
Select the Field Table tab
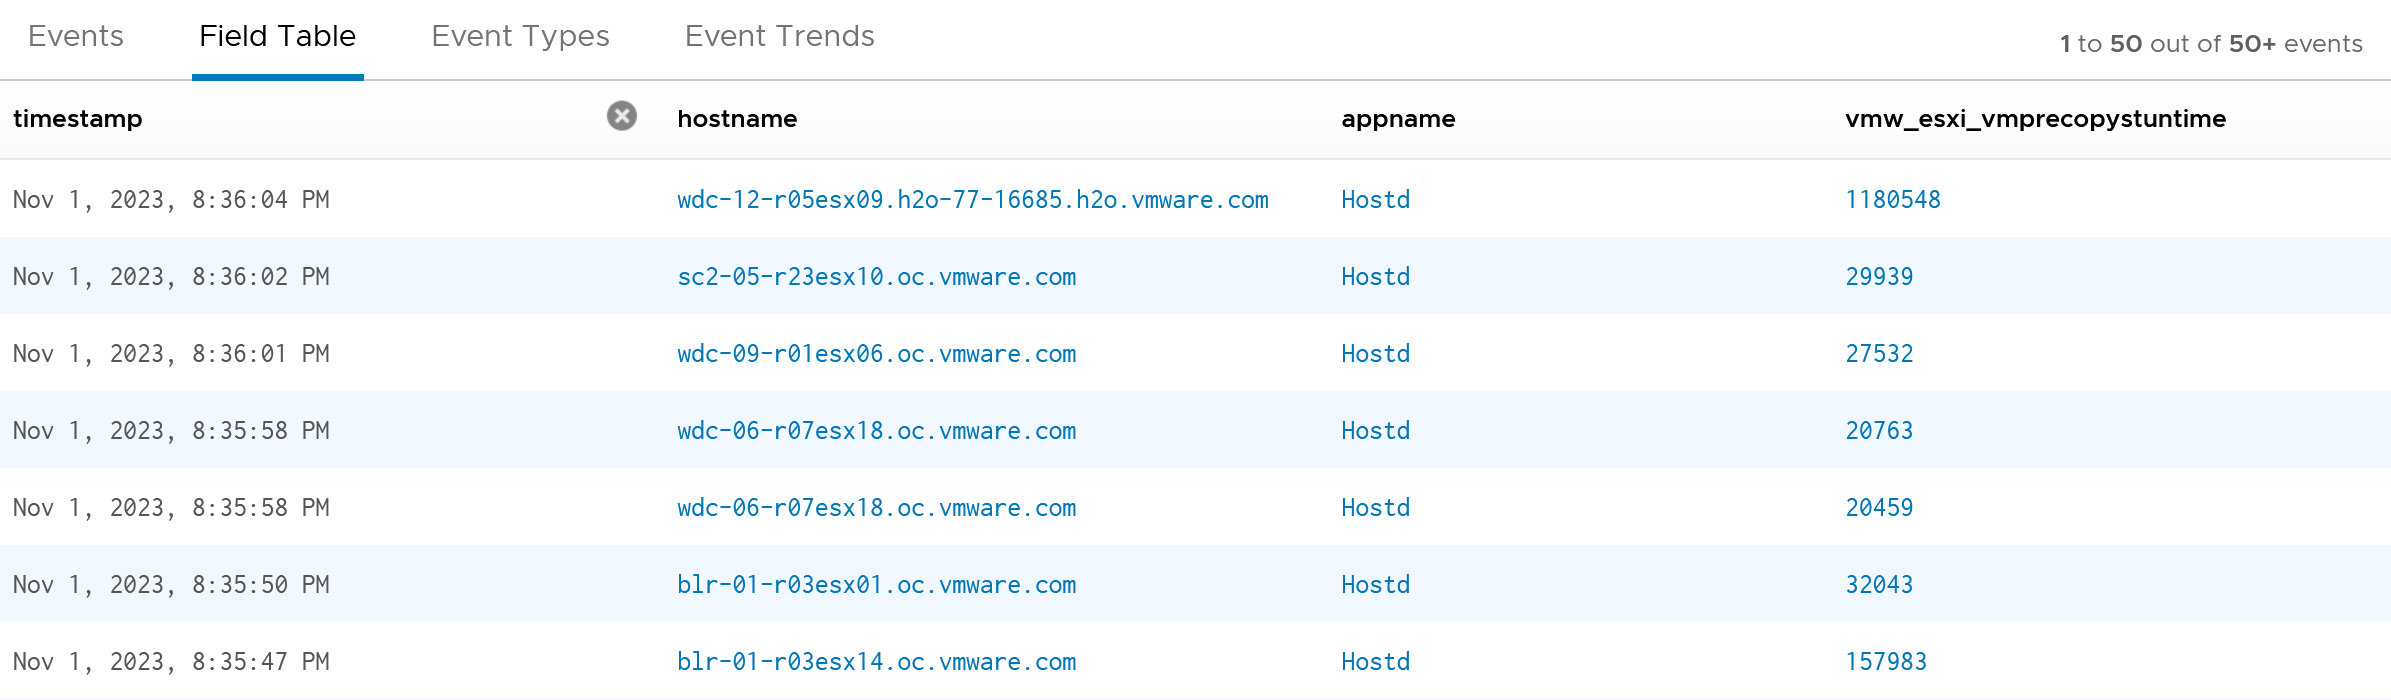[x=278, y=37]
